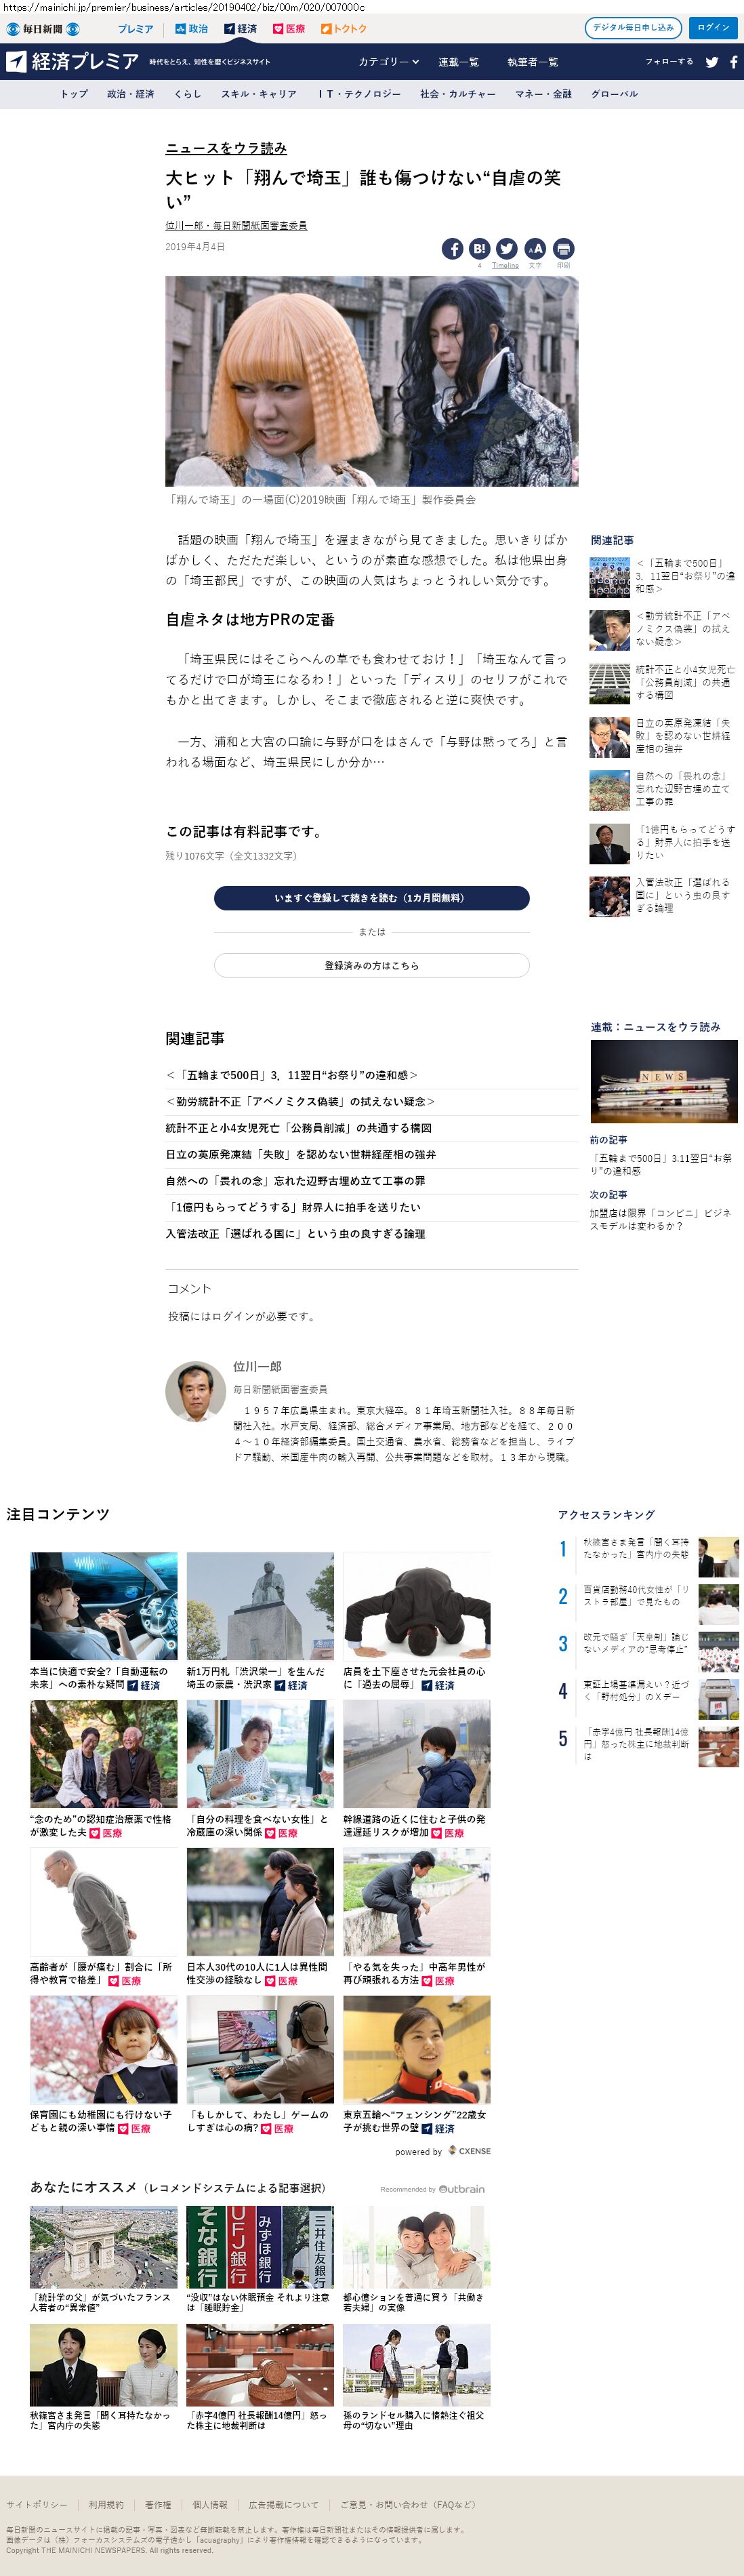Bookmark the article with the Hatena B! icon

point(479,249)
